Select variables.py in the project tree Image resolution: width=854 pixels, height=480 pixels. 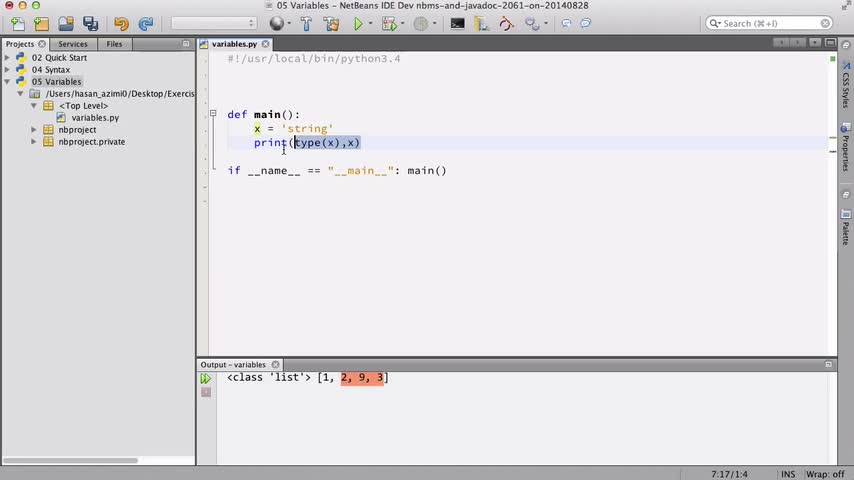click(x=95, y=118)
